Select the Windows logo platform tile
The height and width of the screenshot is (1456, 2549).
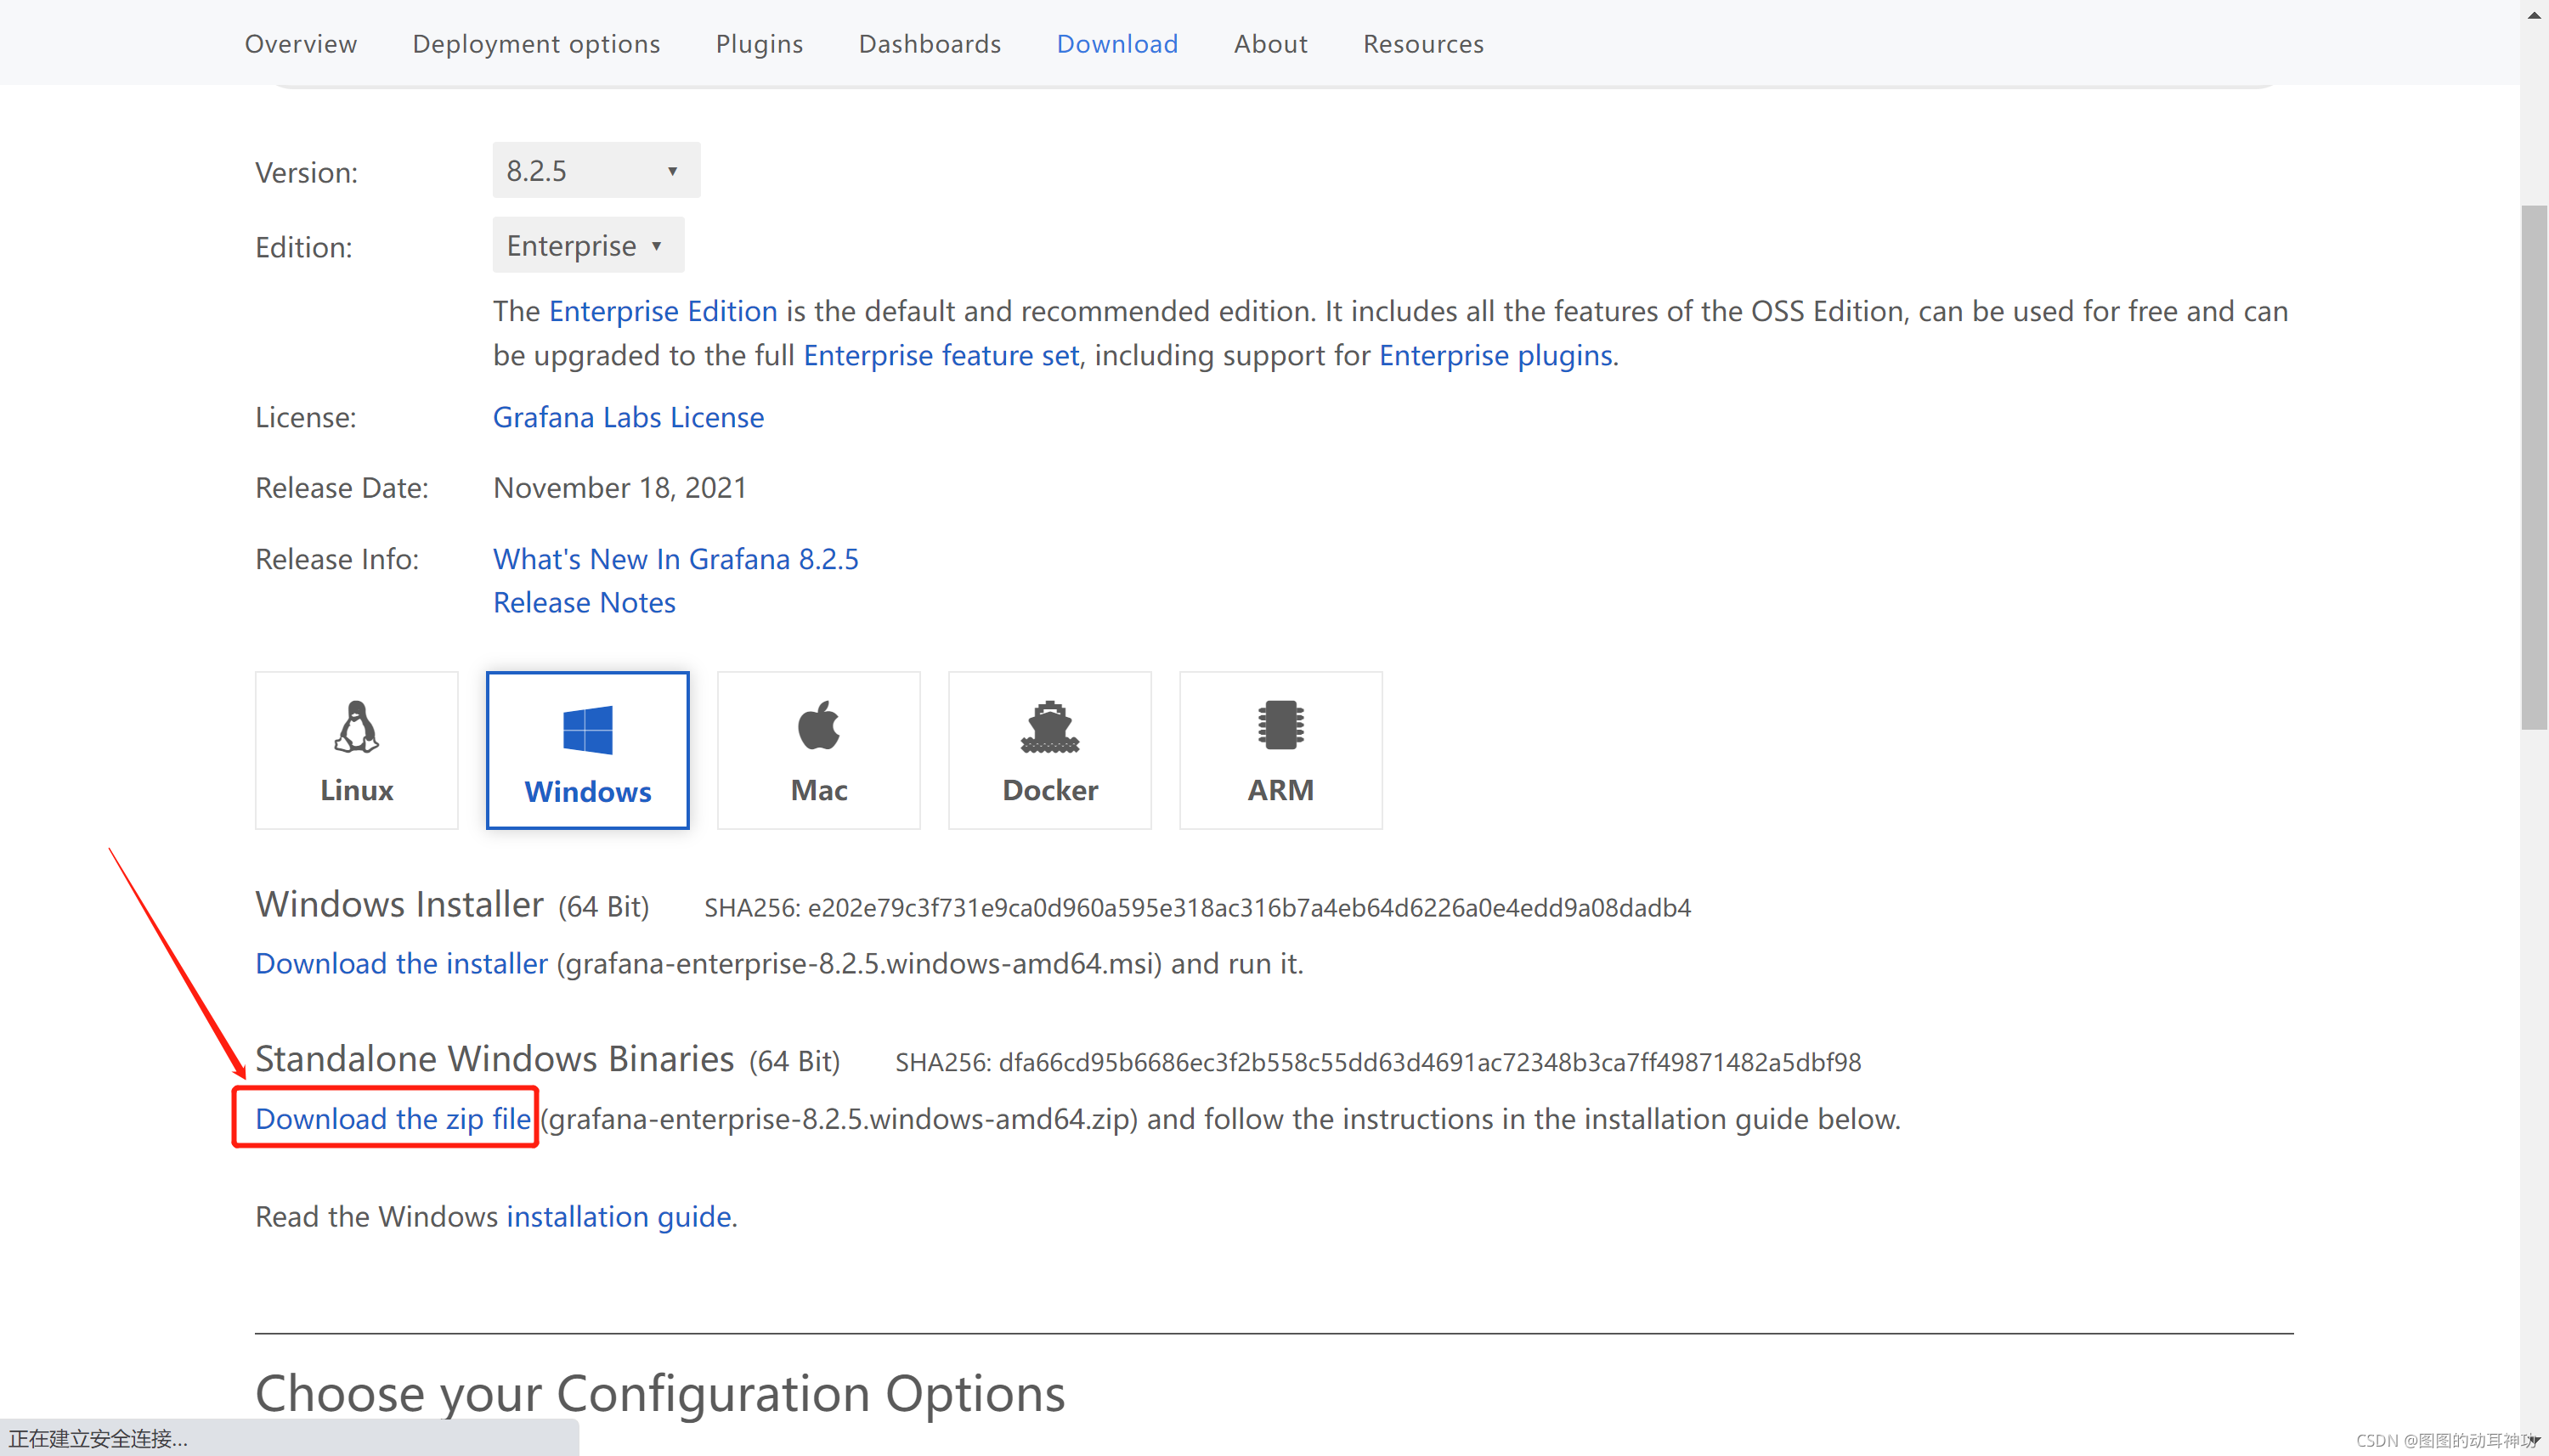click(x=587, y=749)
